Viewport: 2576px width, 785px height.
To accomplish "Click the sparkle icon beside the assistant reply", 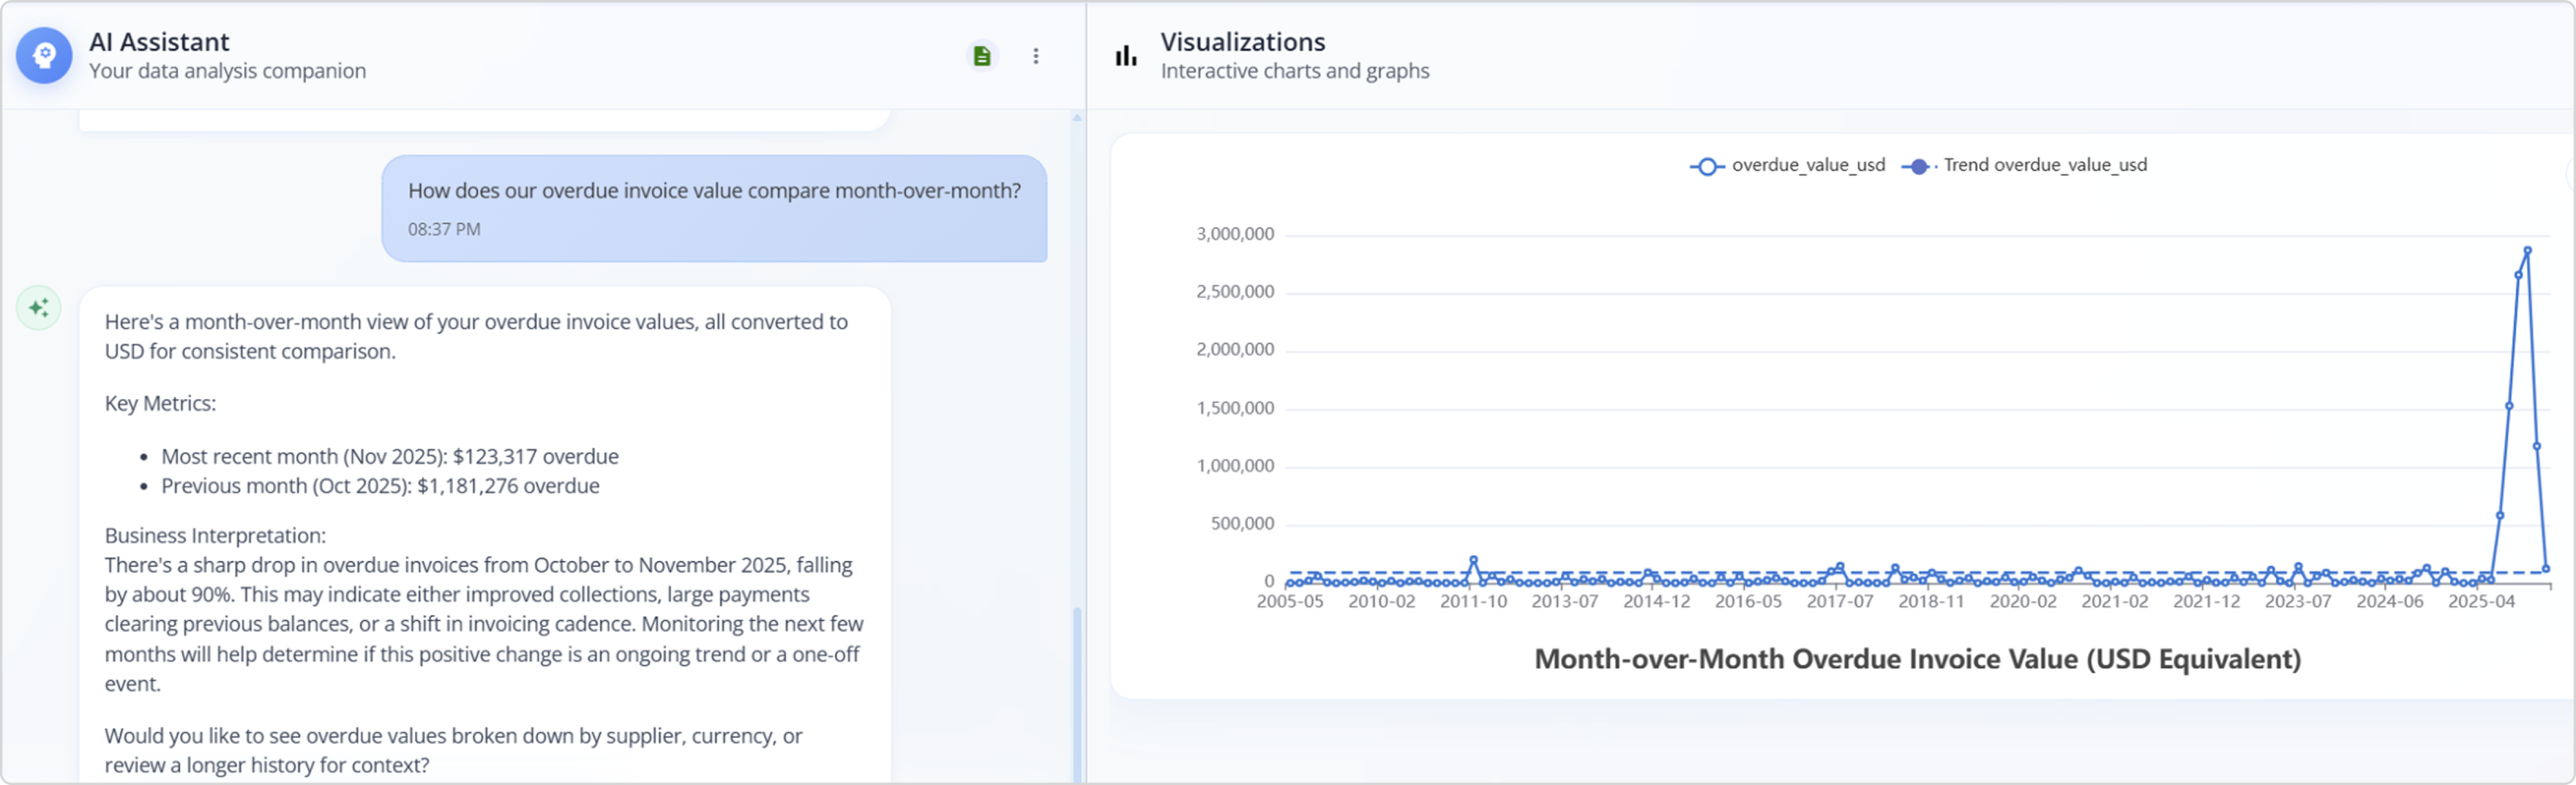I will click(39, 308).
